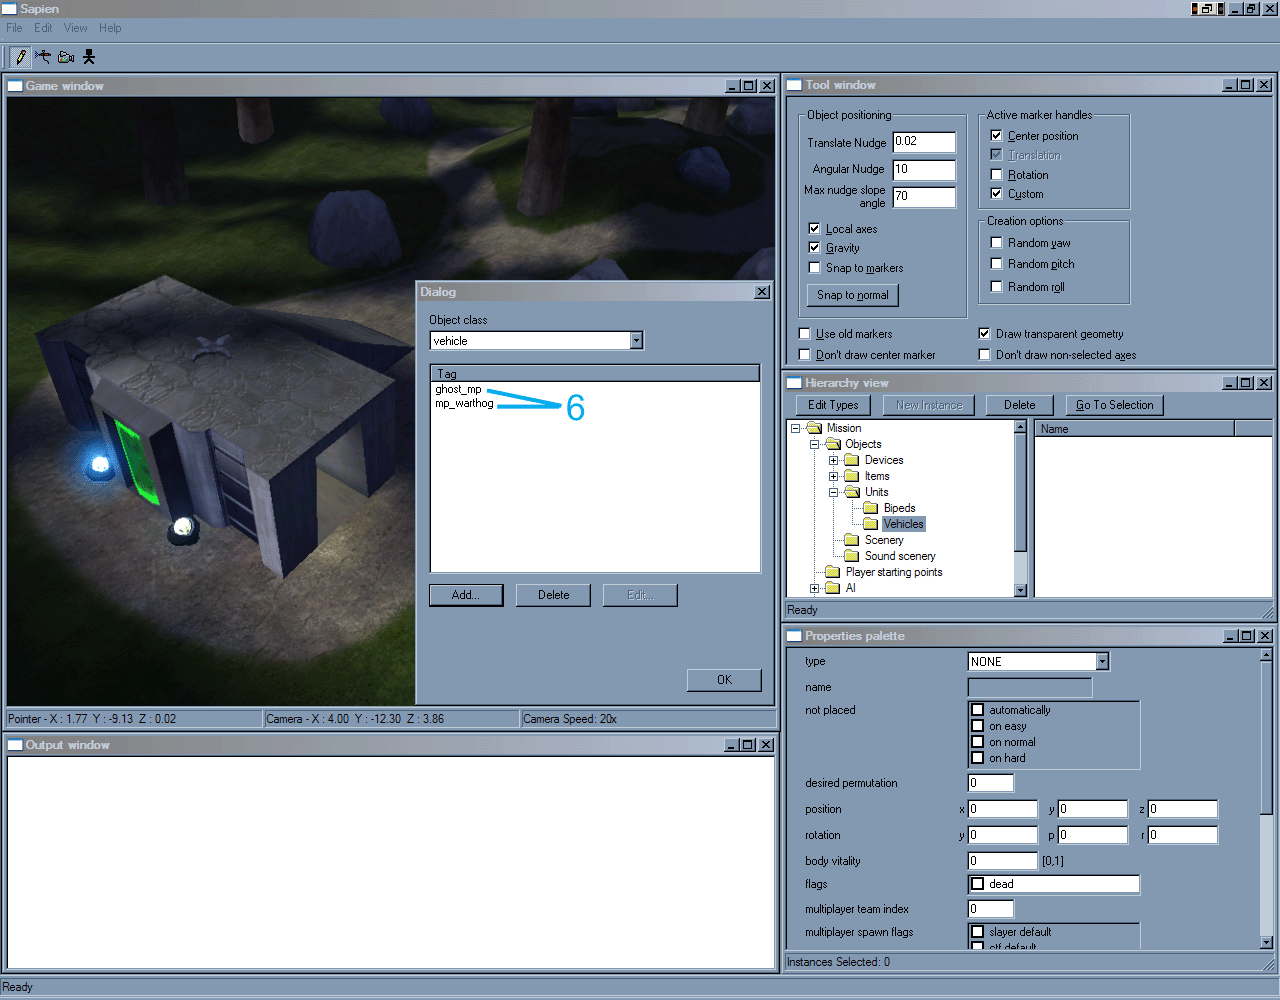Screen dimensions: 1280x1000
Task: Open the Object class vehicle dropdown
Action: (636, 341)
